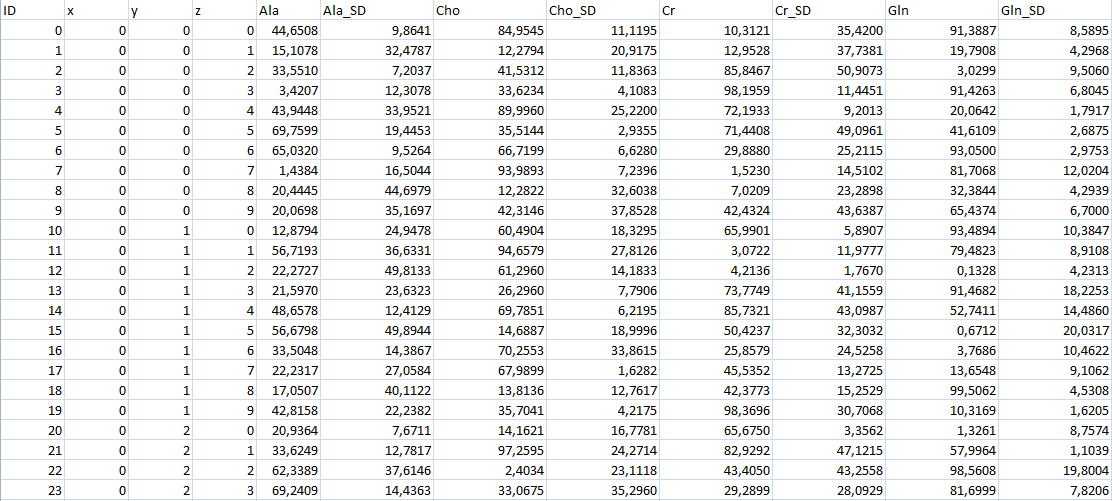Image resolution: width=1112 pixels, height=501 pixels.
Task: Click the cell showing 65,4374
Action: pyautogui.click(x=940, y=209)
